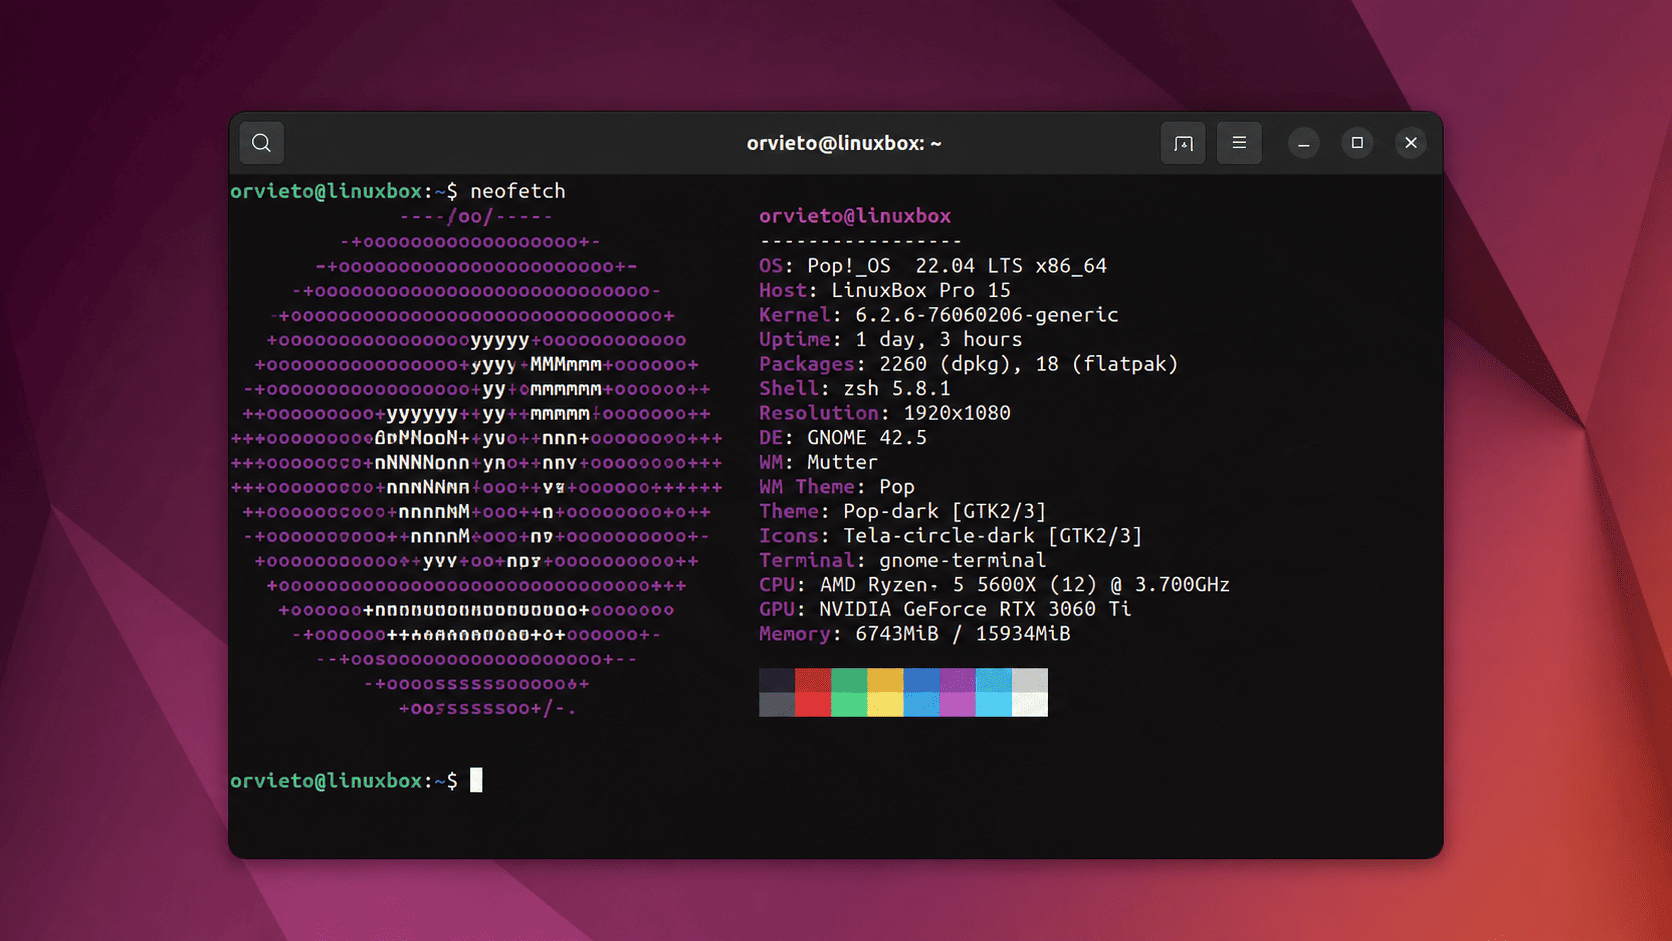Viewport: 1672px width, 941px height.
Task: Click the typed 'neofetch' command
Action: point(518,191)
